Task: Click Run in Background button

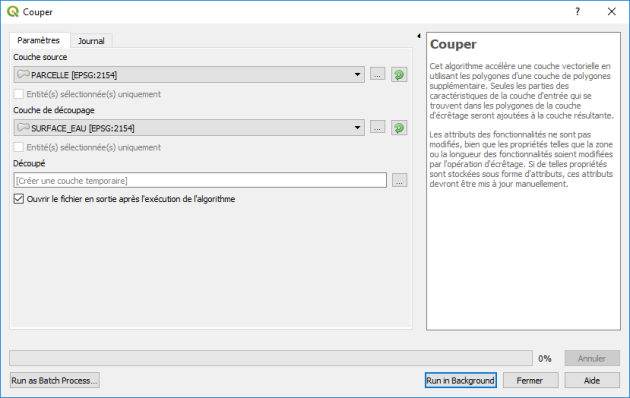Action: pos(460,380)
